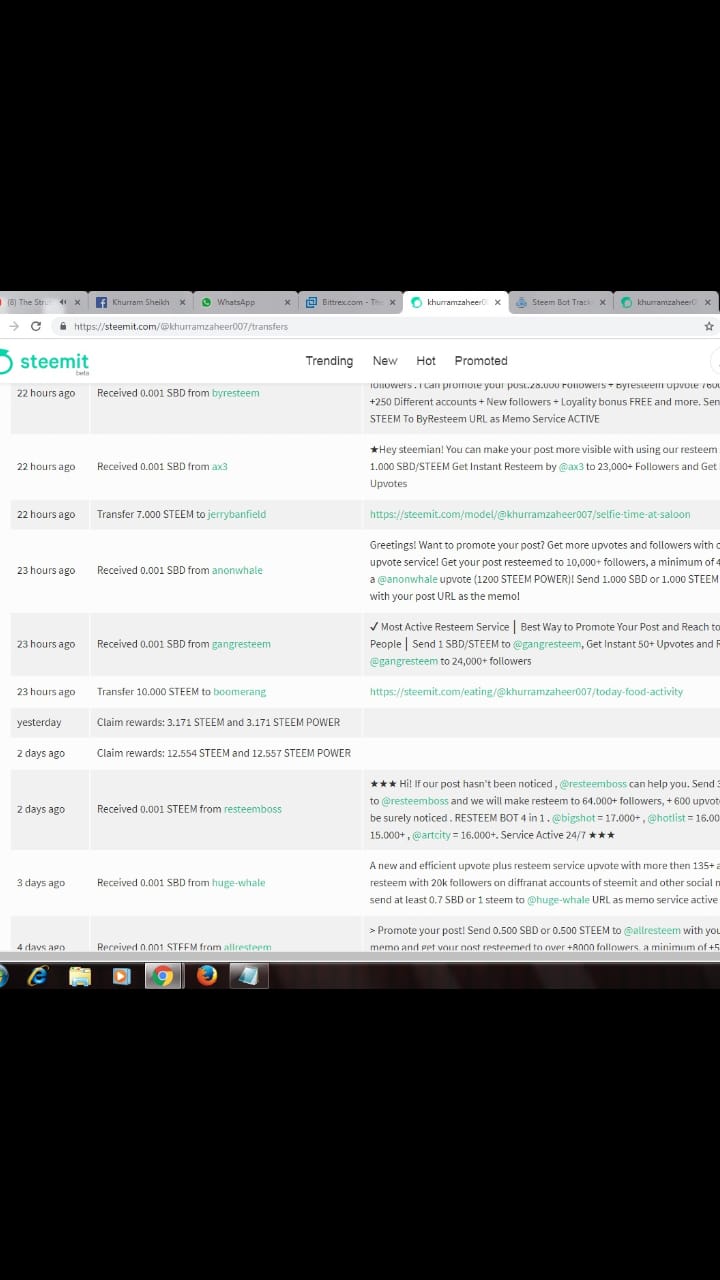Open the Trending feed
The height and width of the screenshot is (1280, 720).
pyautogui.click(x=329, y=361)
